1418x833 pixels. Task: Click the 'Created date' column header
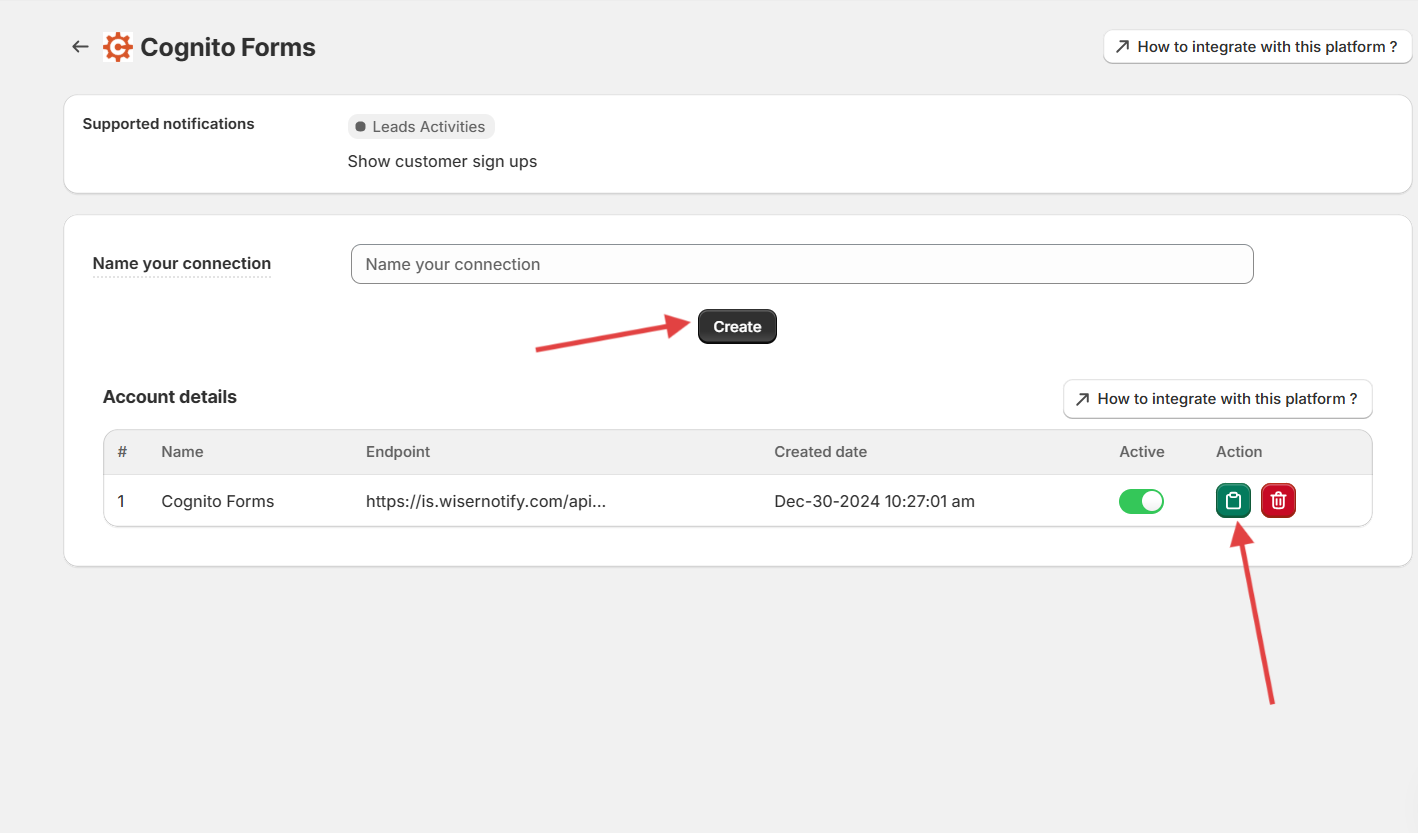click(x=820, y=452)
